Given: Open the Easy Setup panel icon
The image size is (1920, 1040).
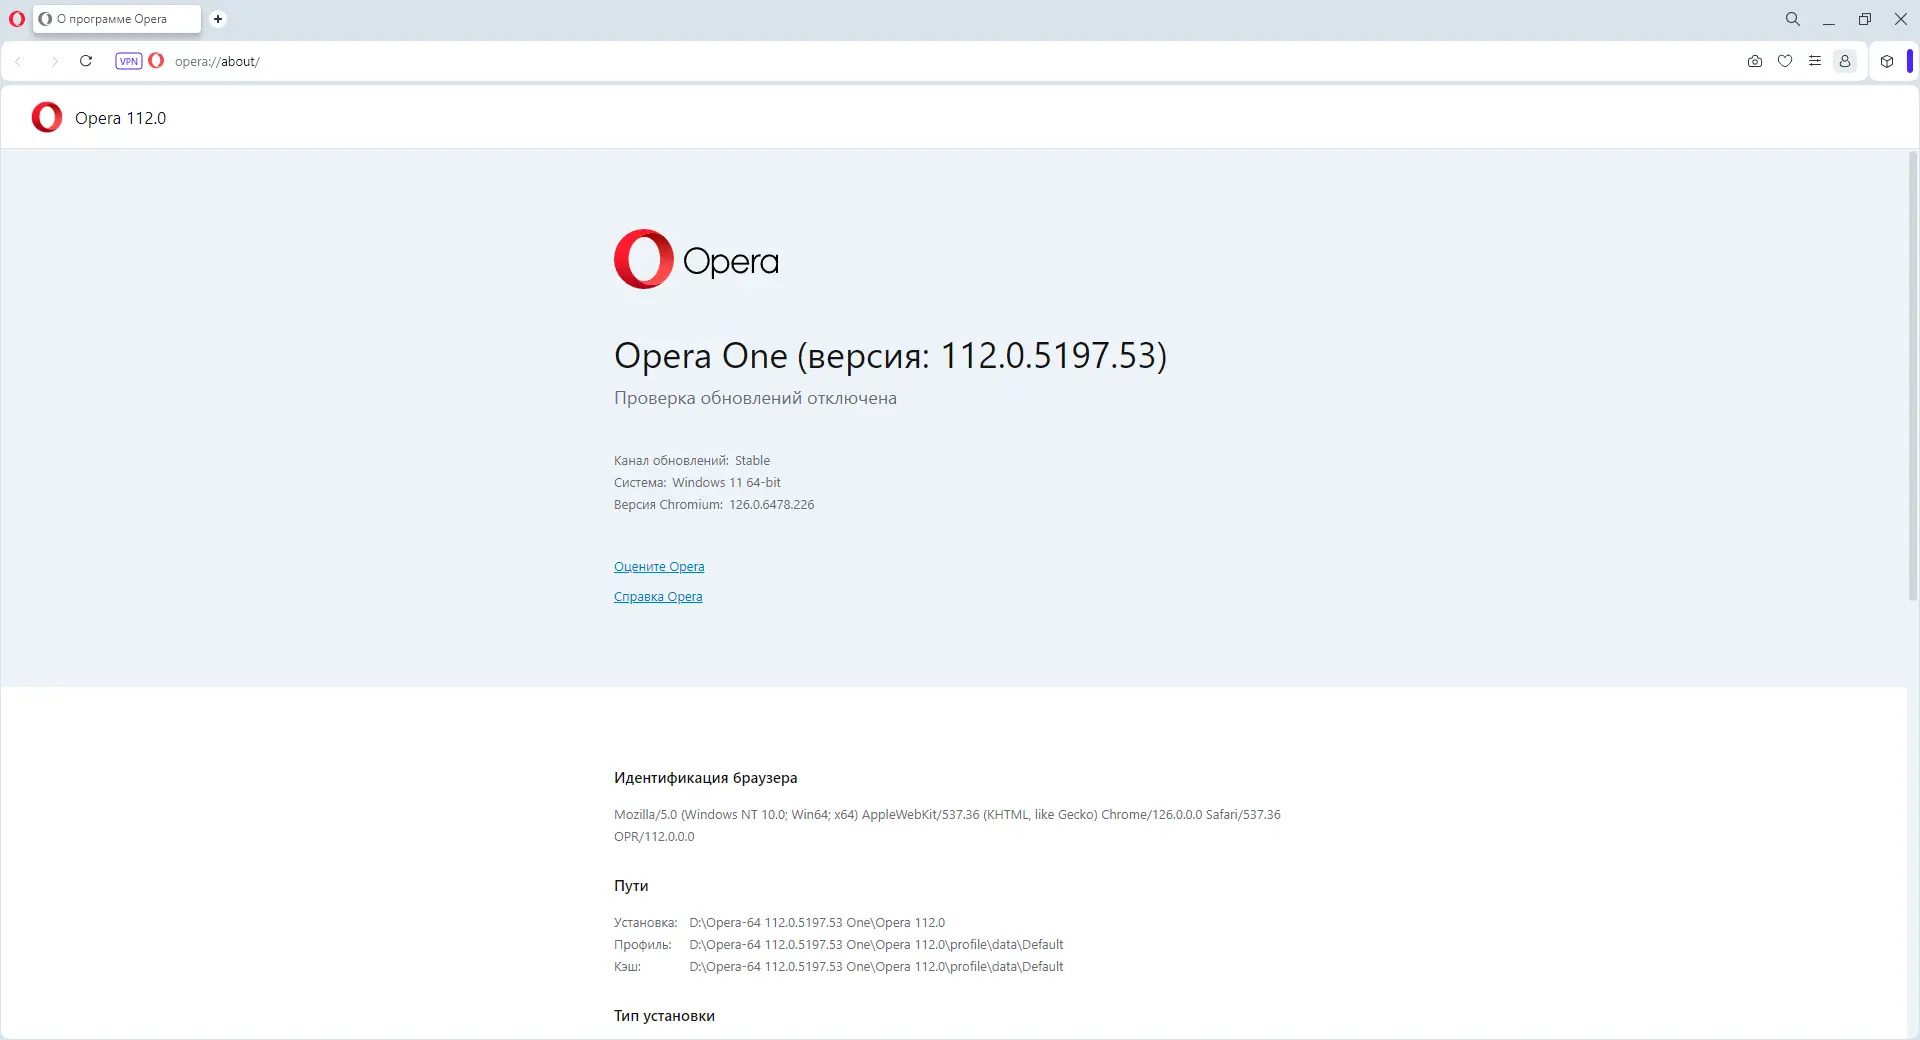Looking at the screenshot, I should pos(1815,61).
